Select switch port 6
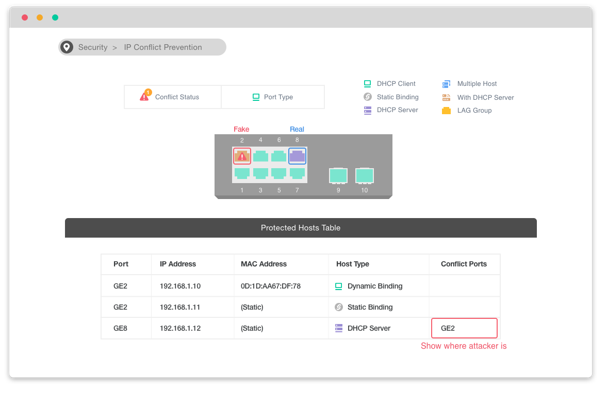The width and height of the screenshot is (607, 395). [279, 156]
